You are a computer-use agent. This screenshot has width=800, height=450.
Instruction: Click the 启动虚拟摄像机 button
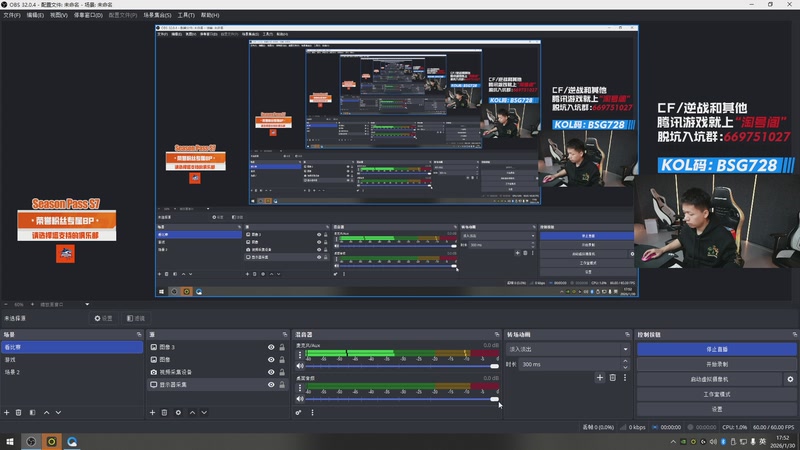709,379
